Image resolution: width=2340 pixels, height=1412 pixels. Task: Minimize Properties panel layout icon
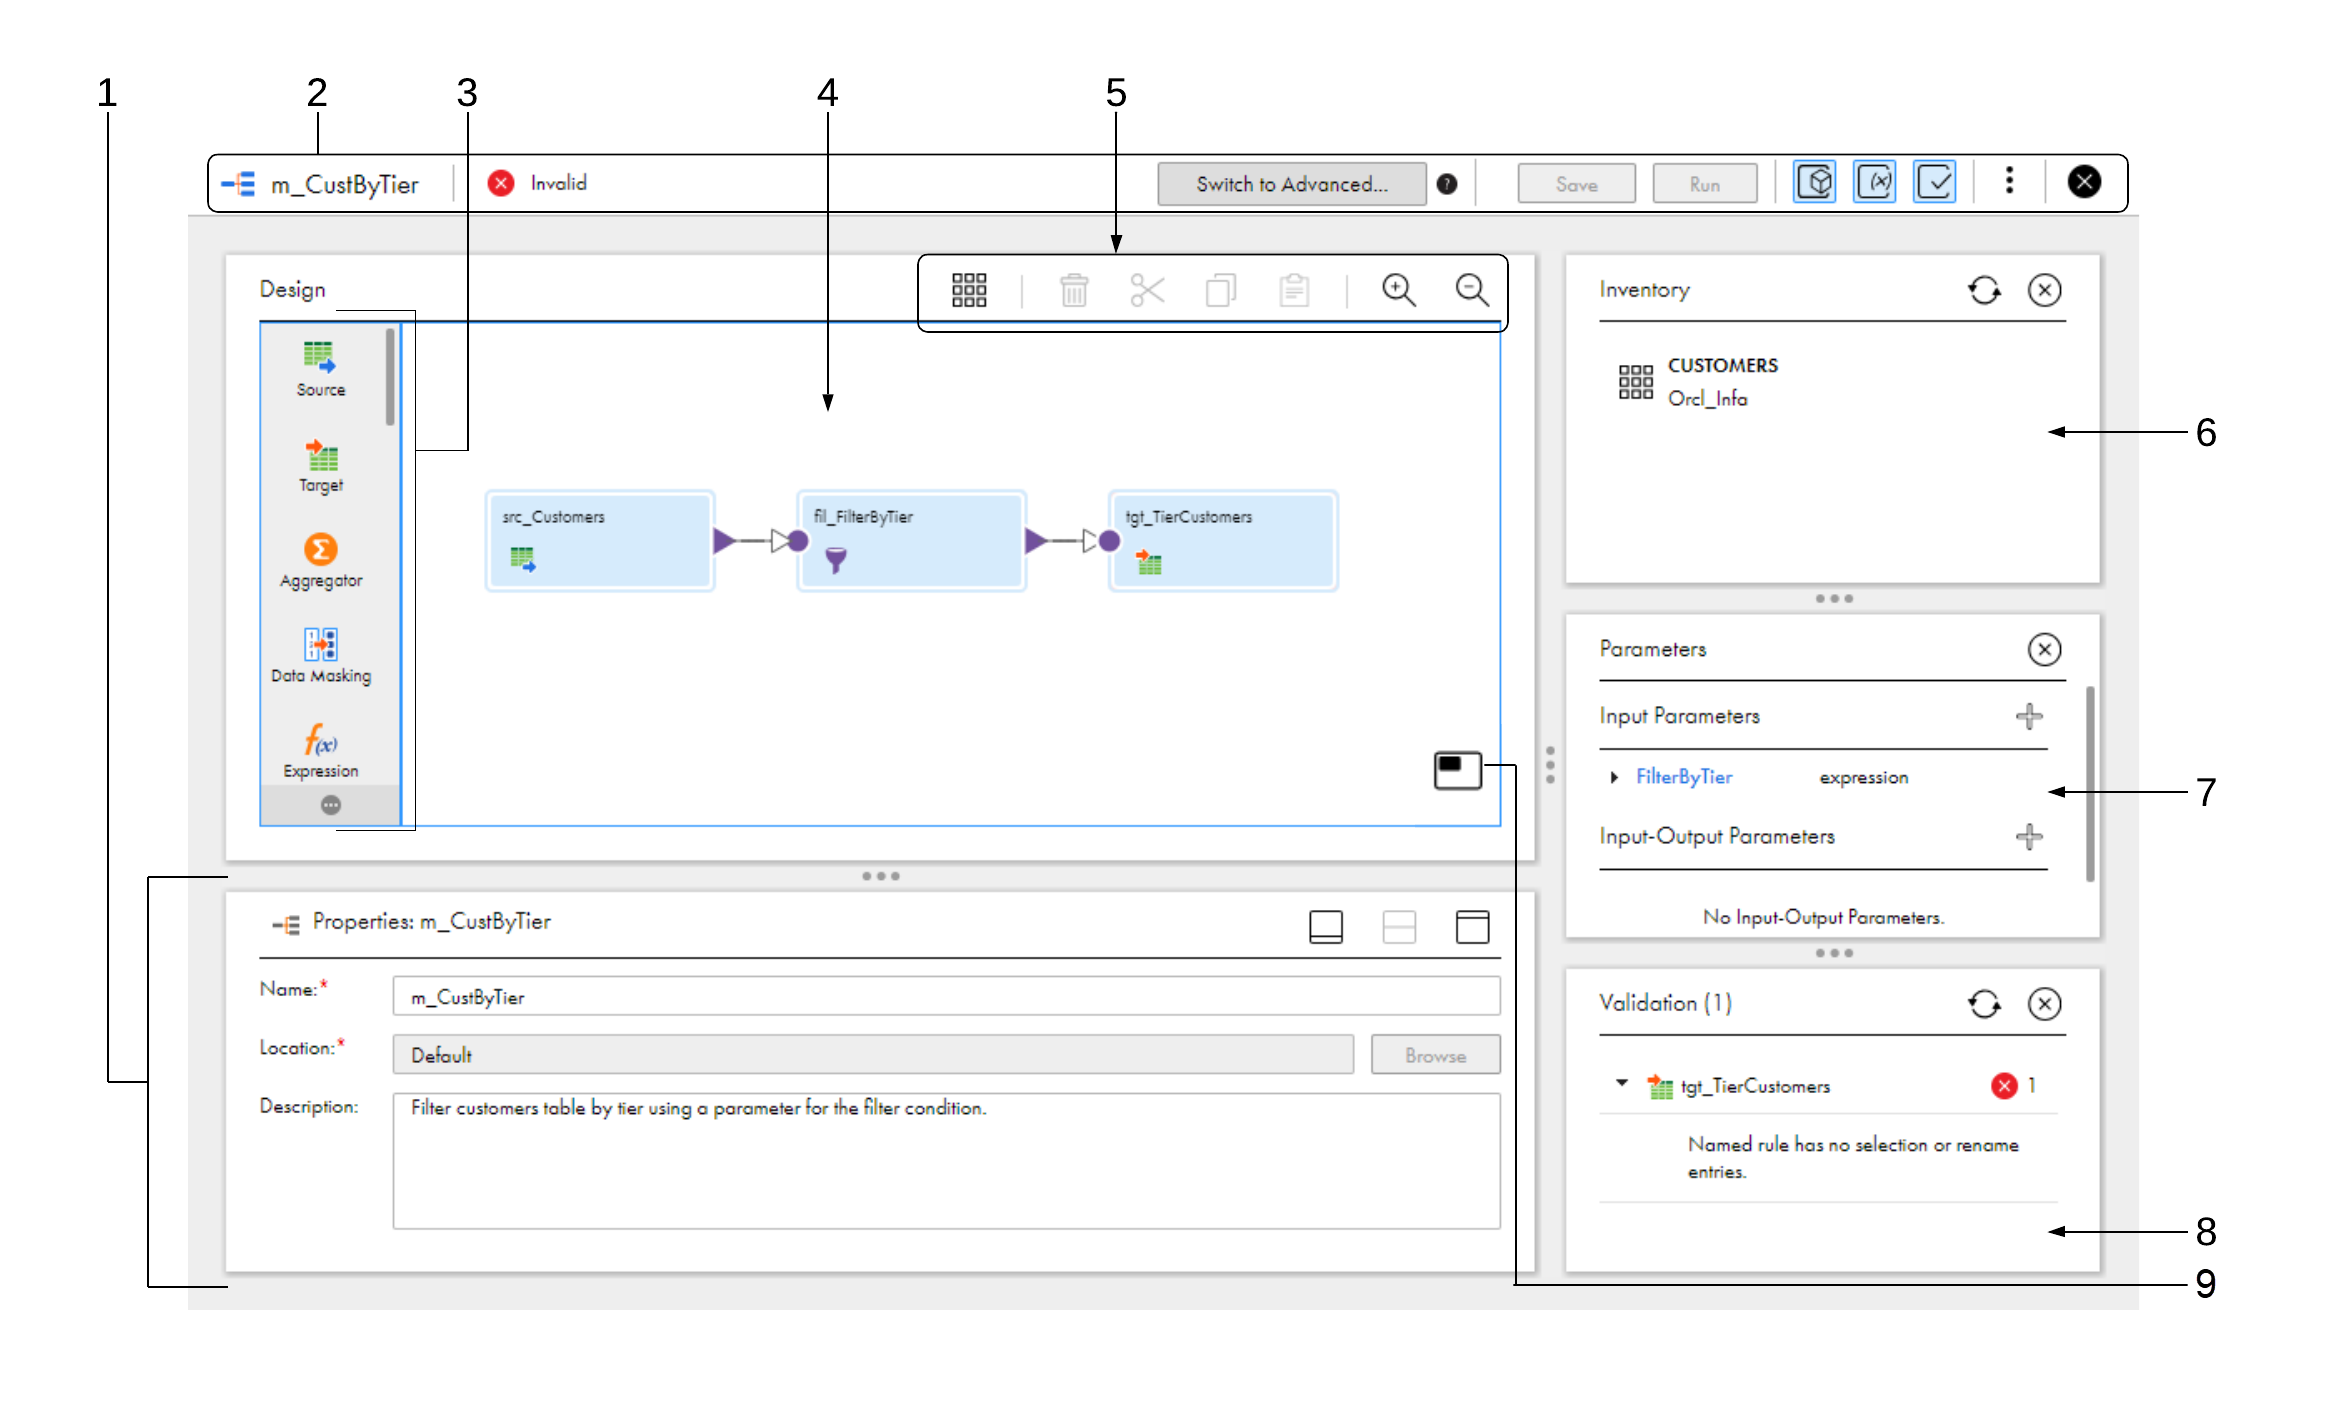(x=1326, y=927)
